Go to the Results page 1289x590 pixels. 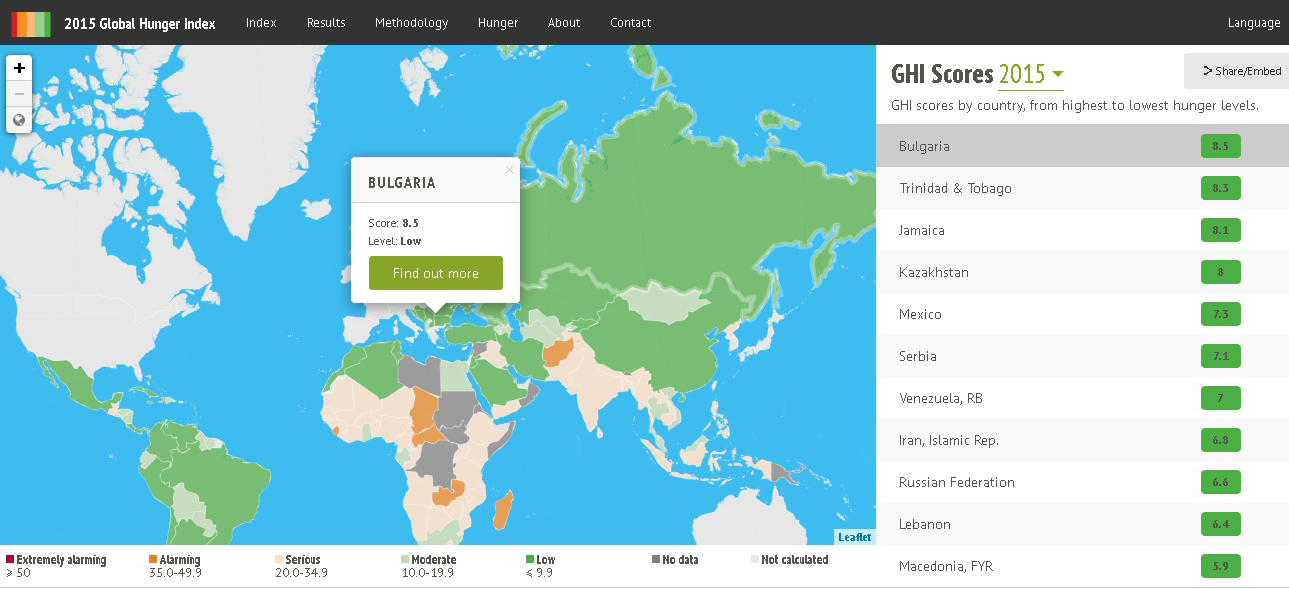pyautogui.click(x=326, y=23)
